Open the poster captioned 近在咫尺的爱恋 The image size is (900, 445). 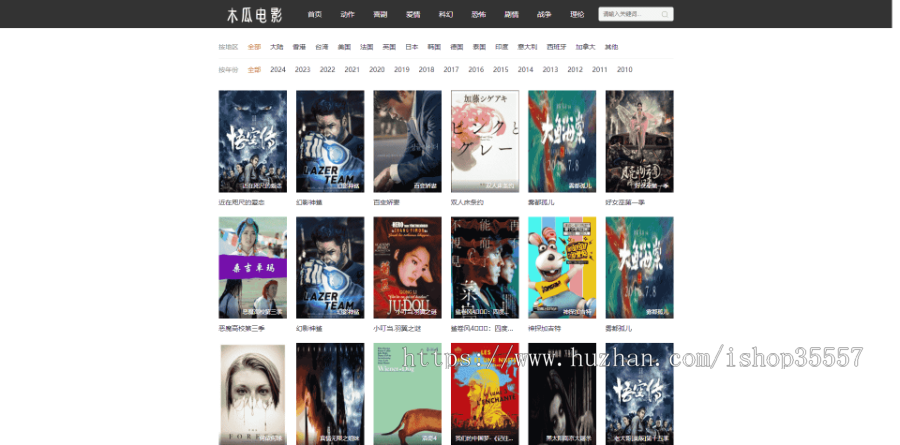click(253, 141)
